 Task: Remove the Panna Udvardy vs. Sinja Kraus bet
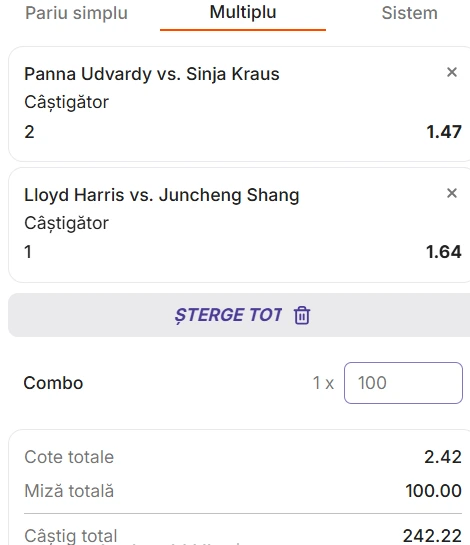(452, 72)
